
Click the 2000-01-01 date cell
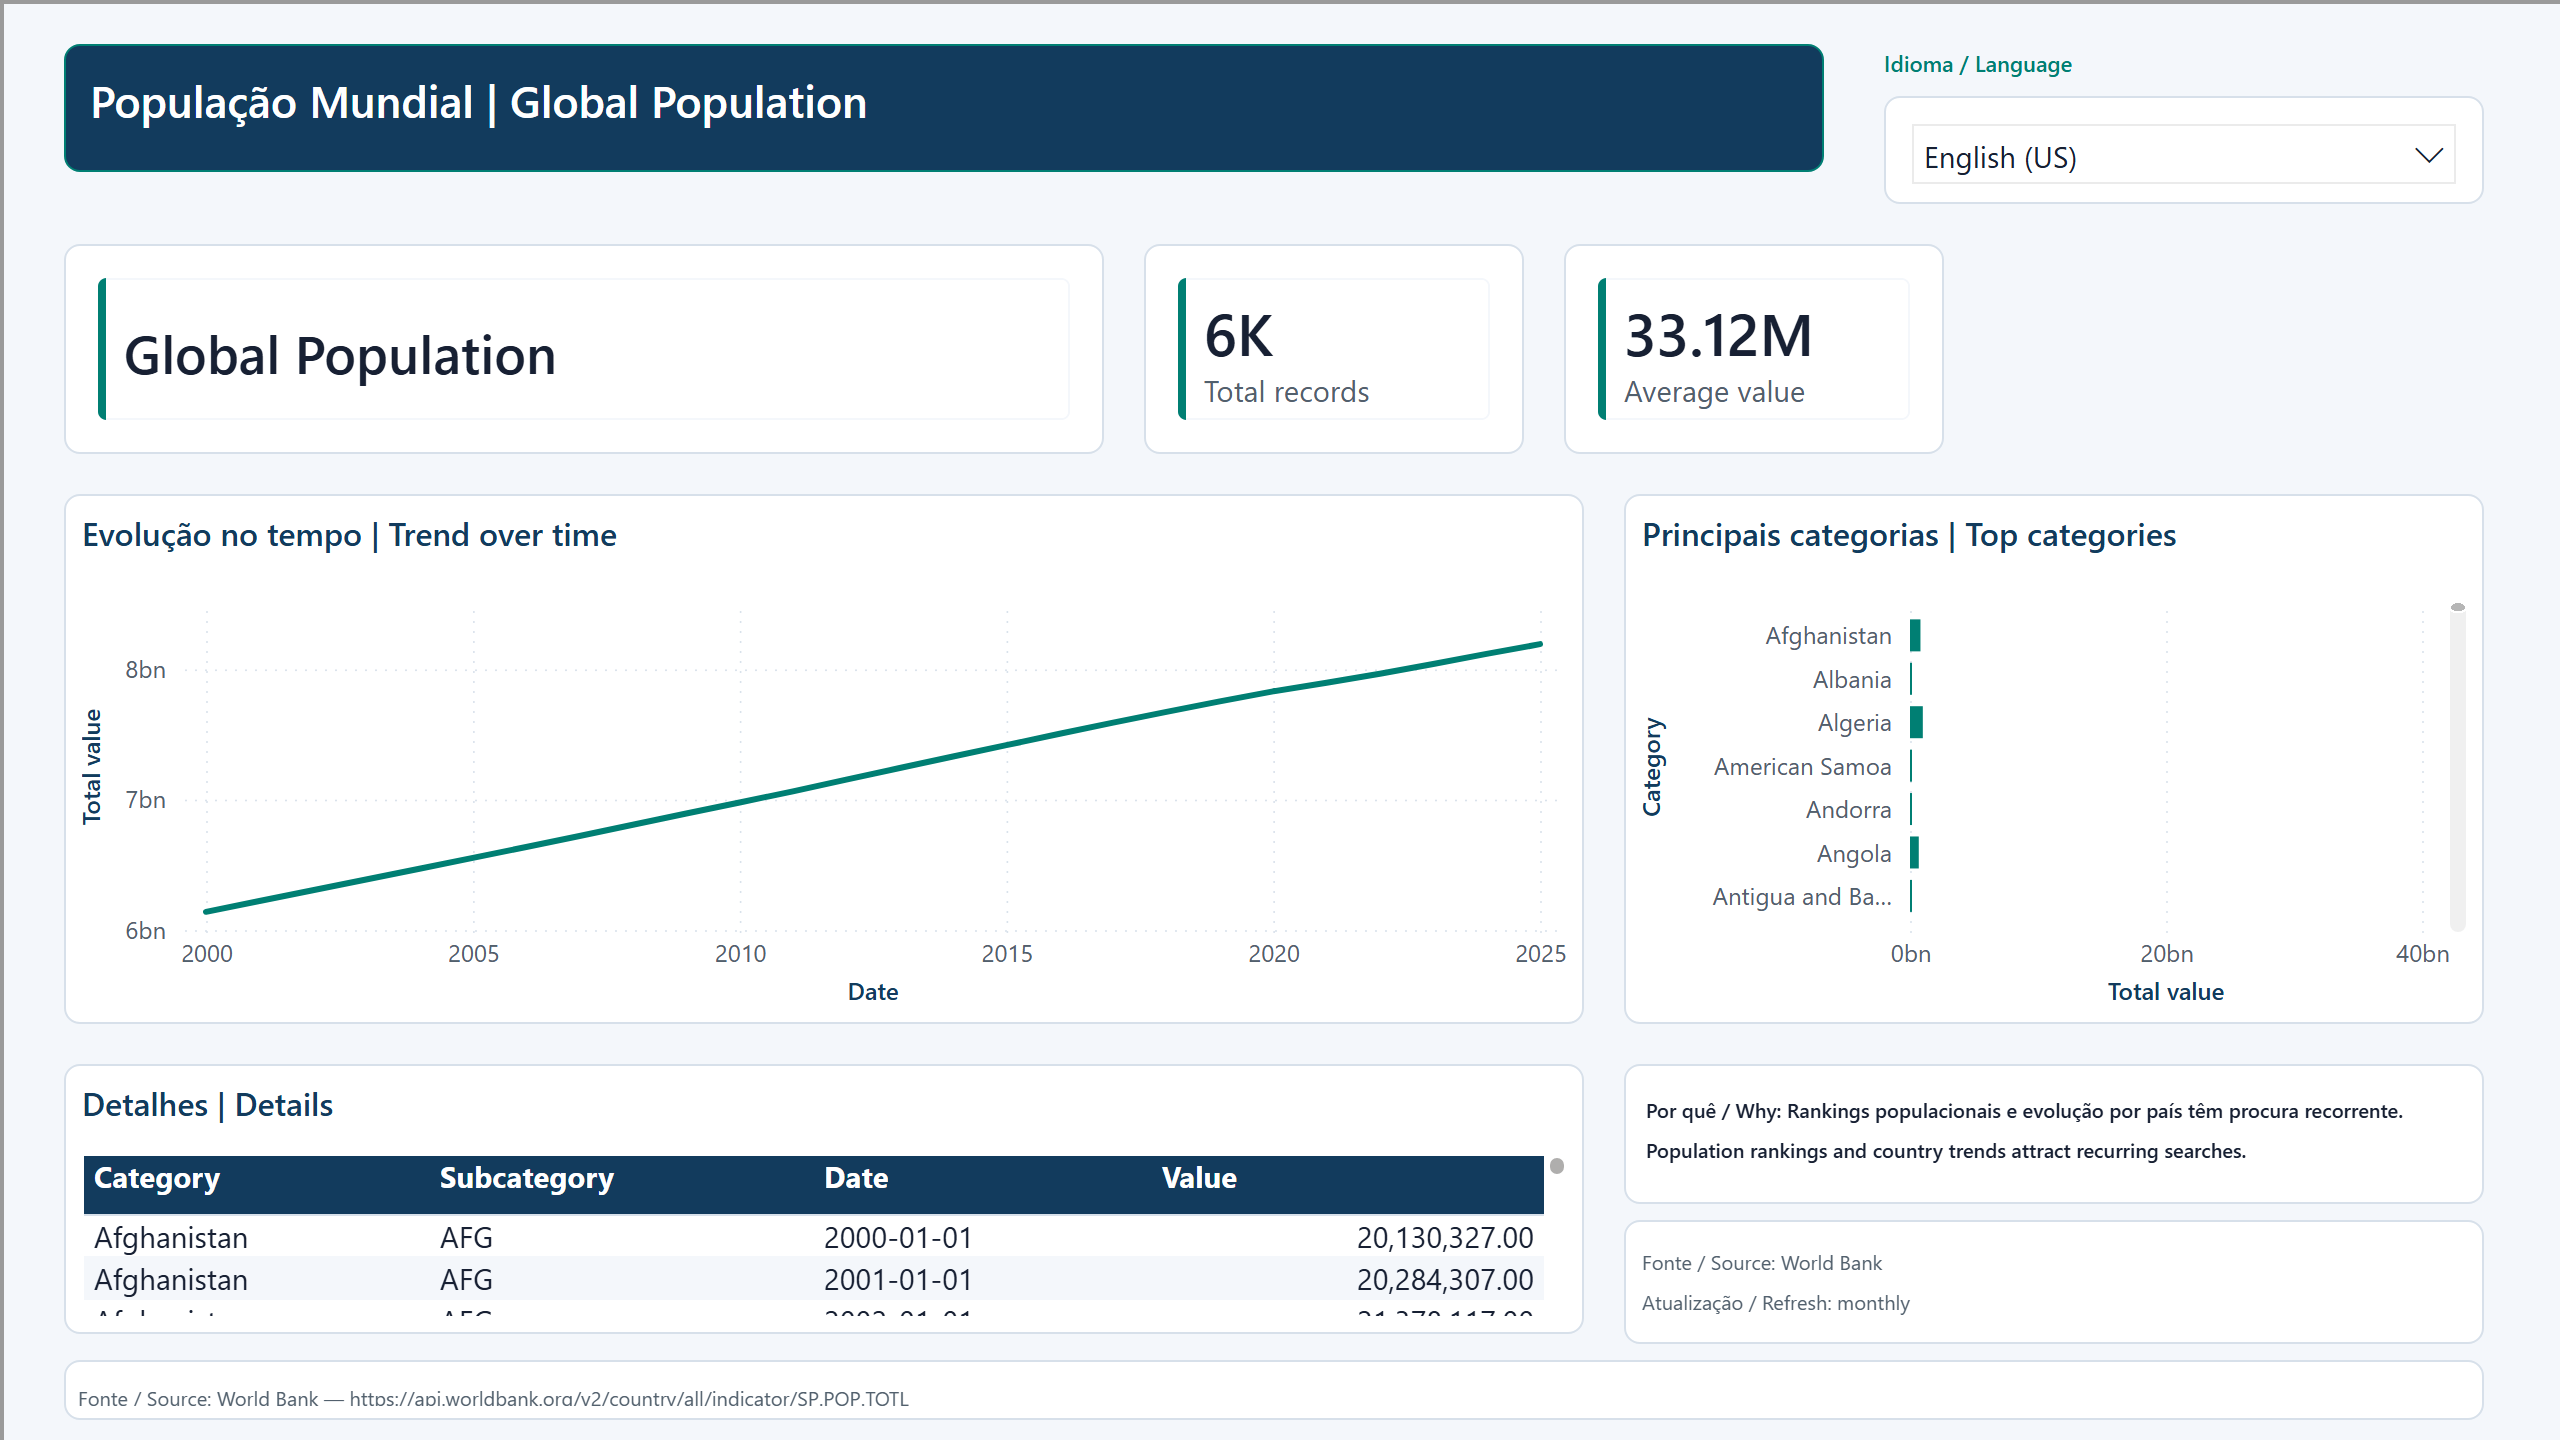coord(898,1238)
